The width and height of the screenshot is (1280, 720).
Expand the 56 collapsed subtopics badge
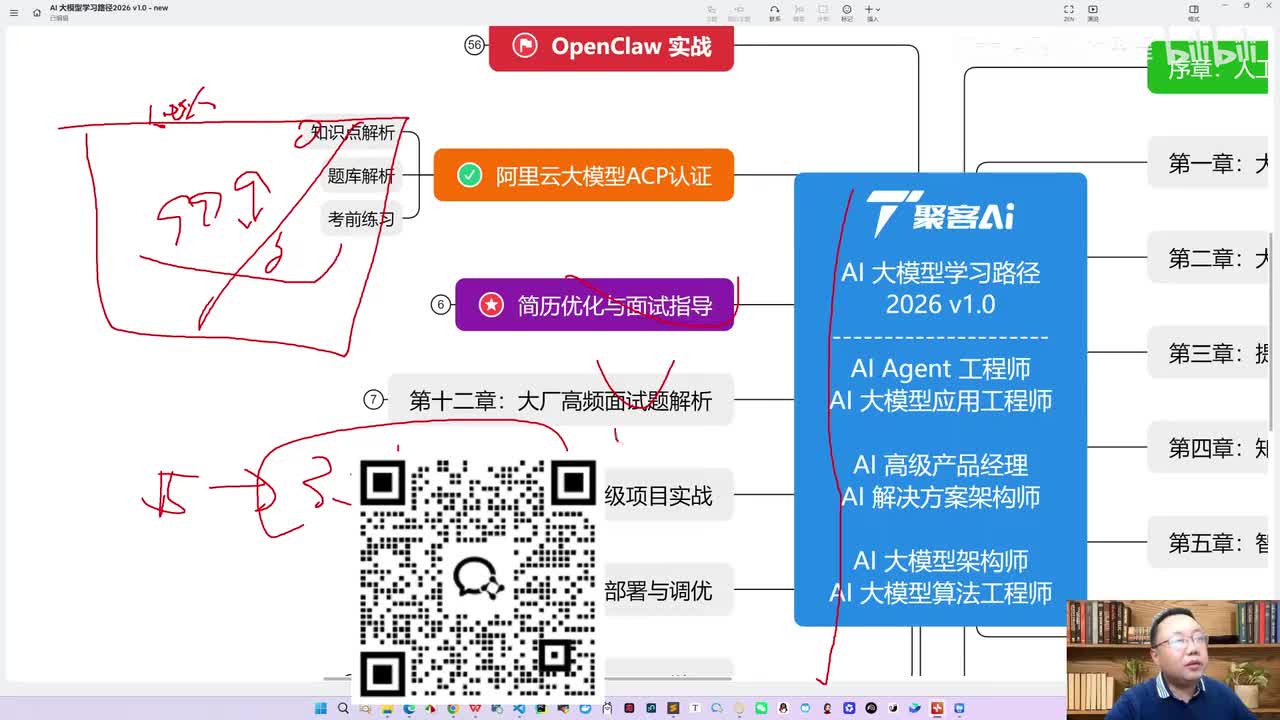point(474,45)
